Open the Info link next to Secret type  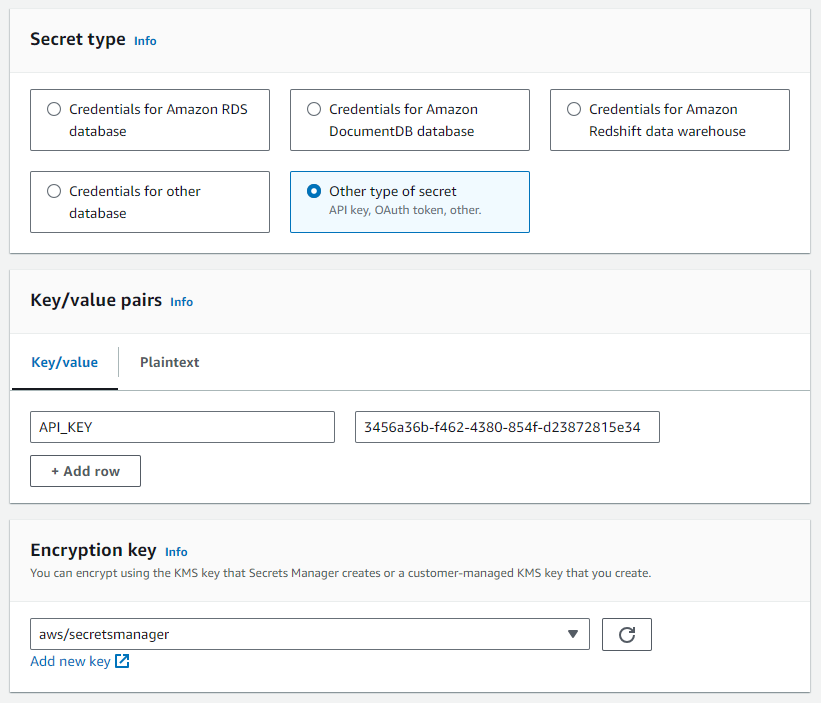tap(144, 41)
